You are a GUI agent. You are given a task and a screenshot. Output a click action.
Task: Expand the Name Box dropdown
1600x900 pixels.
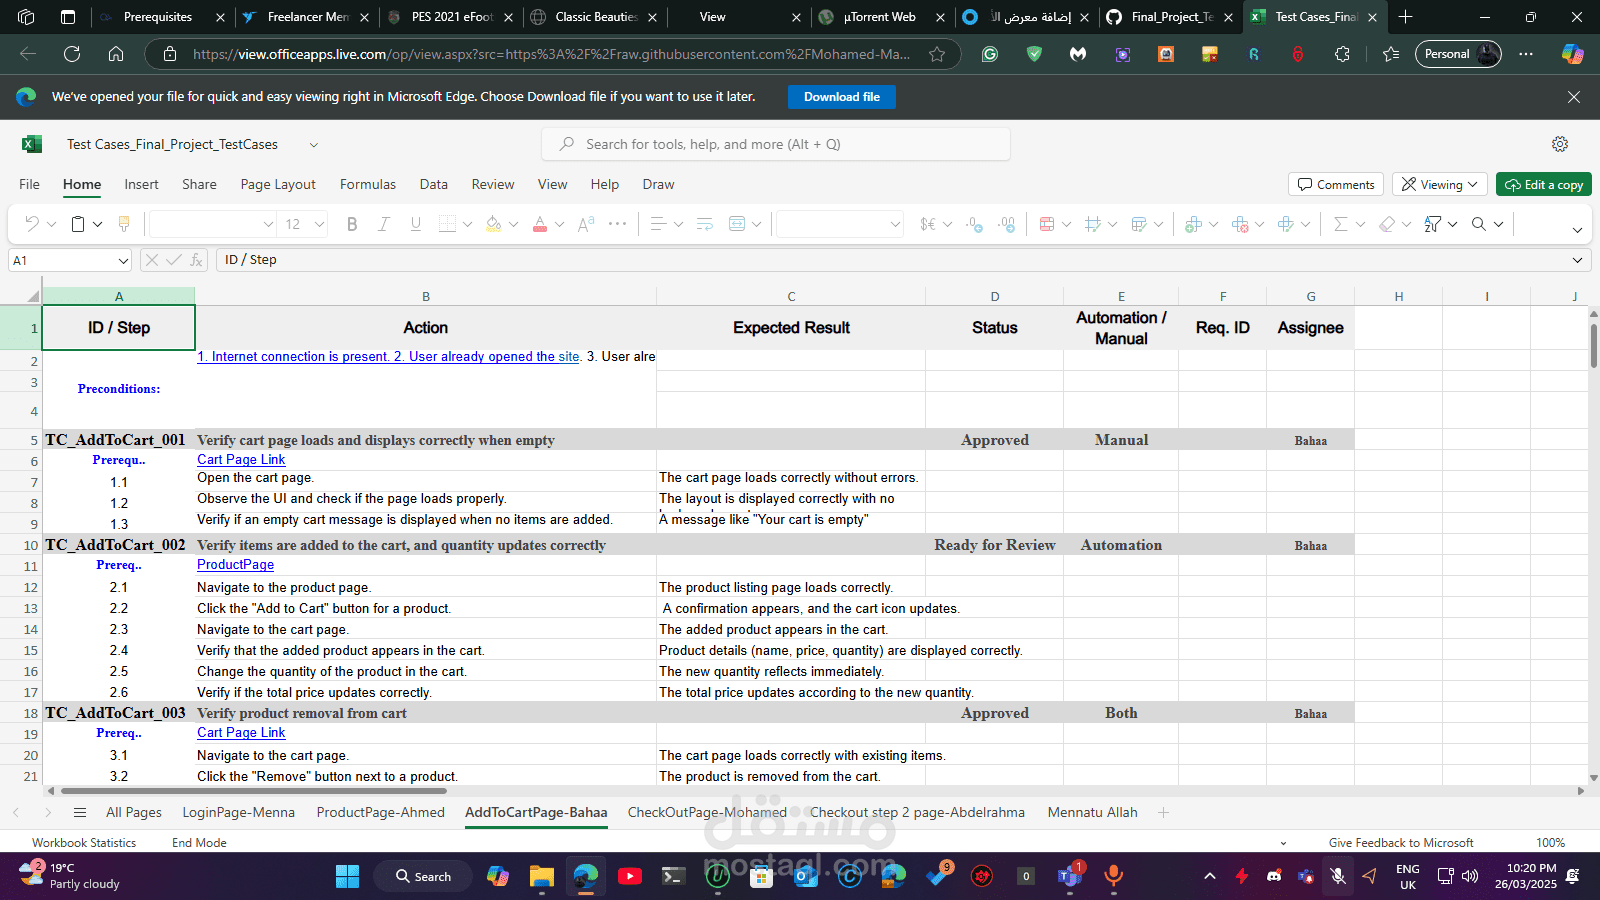point(123,261)
